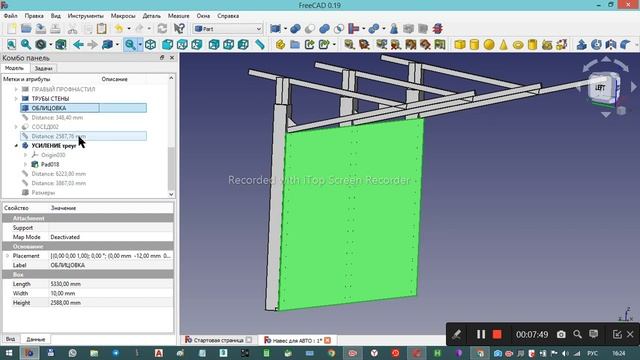Screen dimensions: 640x360
Task: Click the Fit All view icon
Action: click(x=11, y=44)
